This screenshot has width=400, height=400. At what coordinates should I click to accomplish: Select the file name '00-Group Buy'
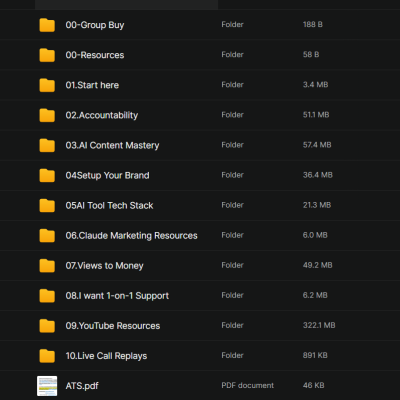pos(95,25)
